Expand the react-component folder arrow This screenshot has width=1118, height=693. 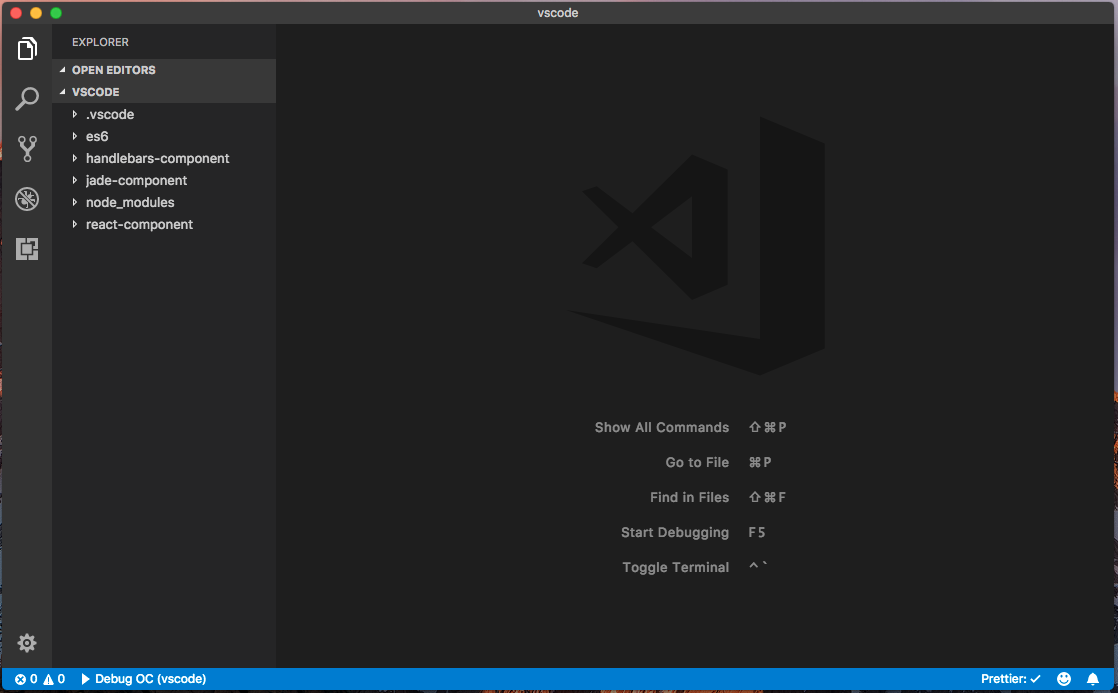click(75, 225)
